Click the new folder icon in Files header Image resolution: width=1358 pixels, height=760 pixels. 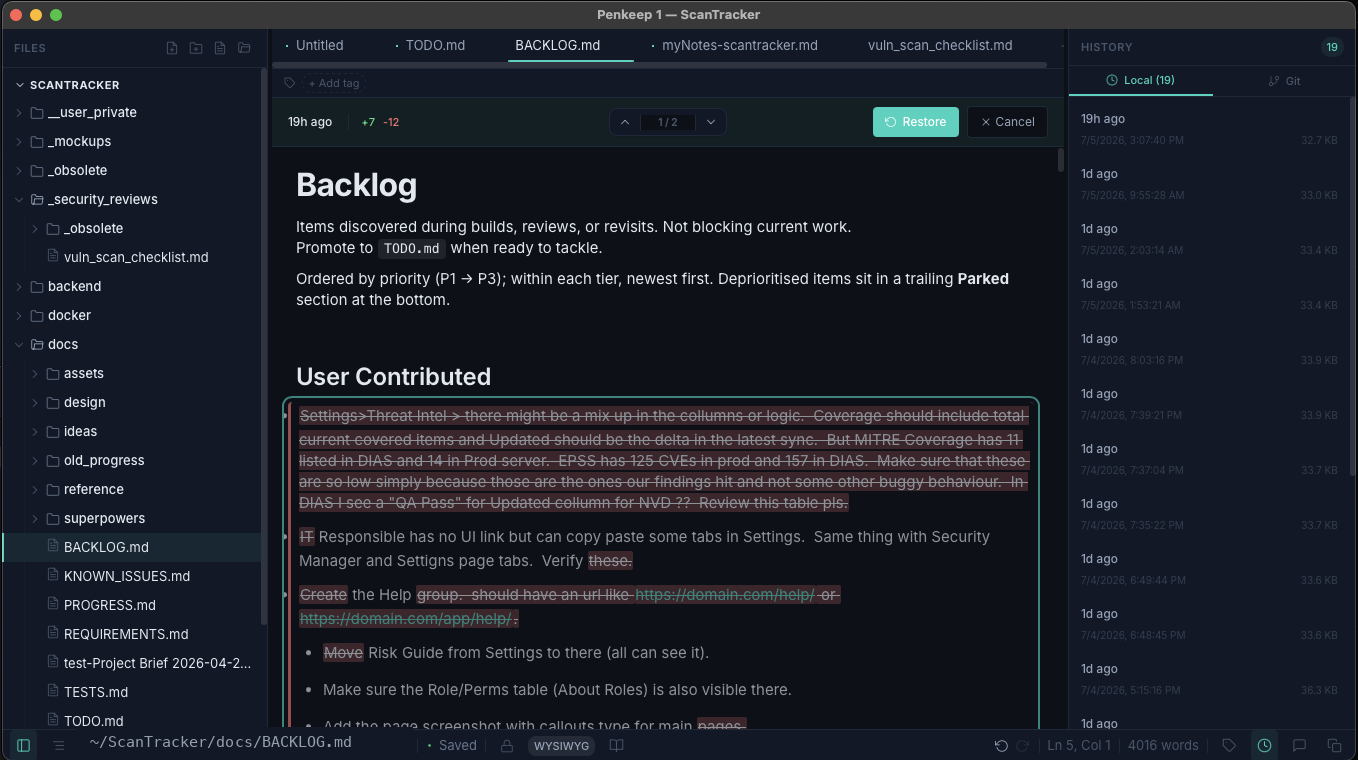point(196,48)
